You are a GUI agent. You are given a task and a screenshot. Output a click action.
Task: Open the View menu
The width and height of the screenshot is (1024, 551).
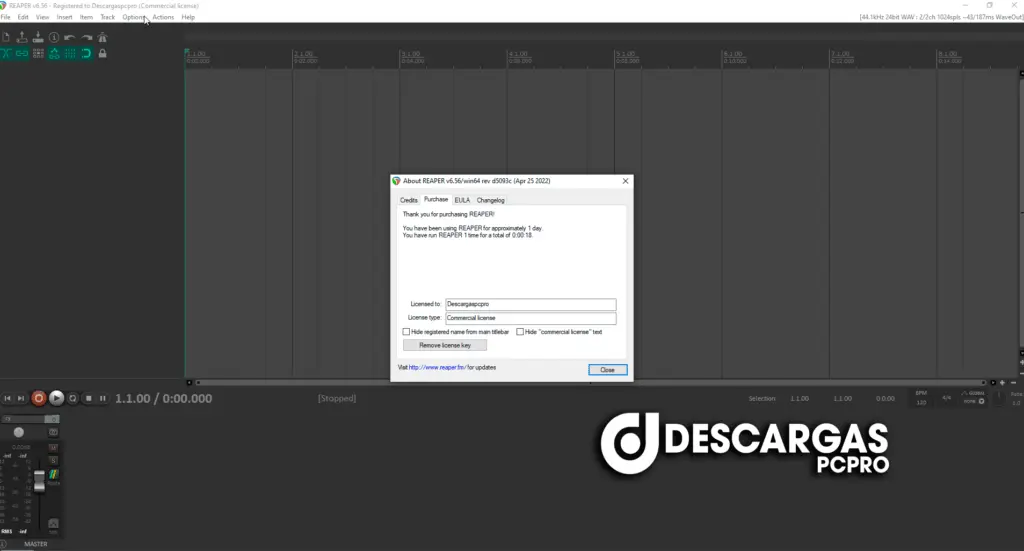42,17
